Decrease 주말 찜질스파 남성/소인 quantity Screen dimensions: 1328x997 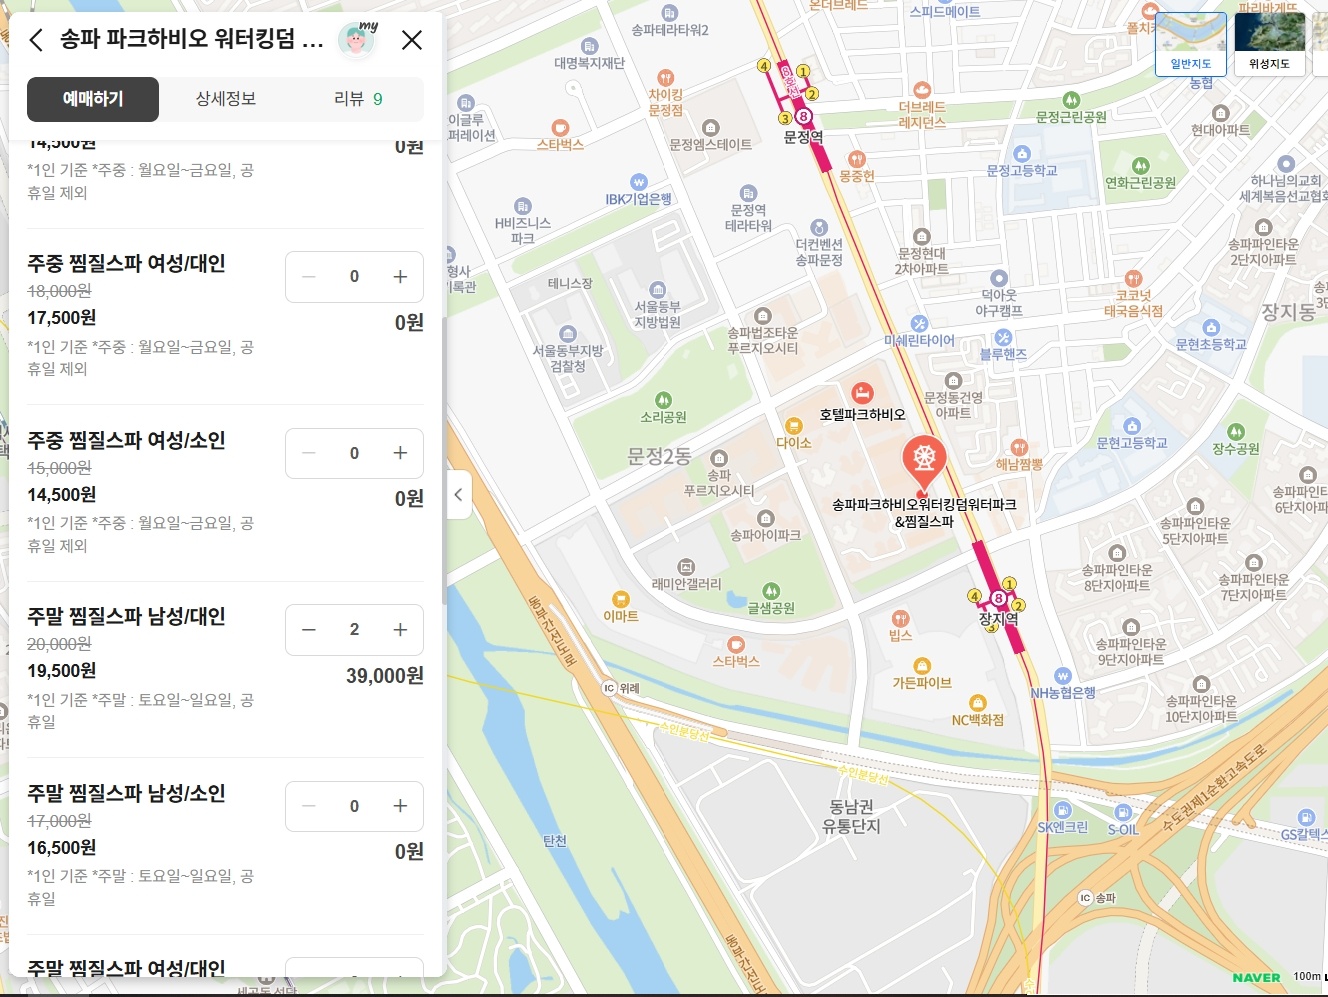(309, 806)
